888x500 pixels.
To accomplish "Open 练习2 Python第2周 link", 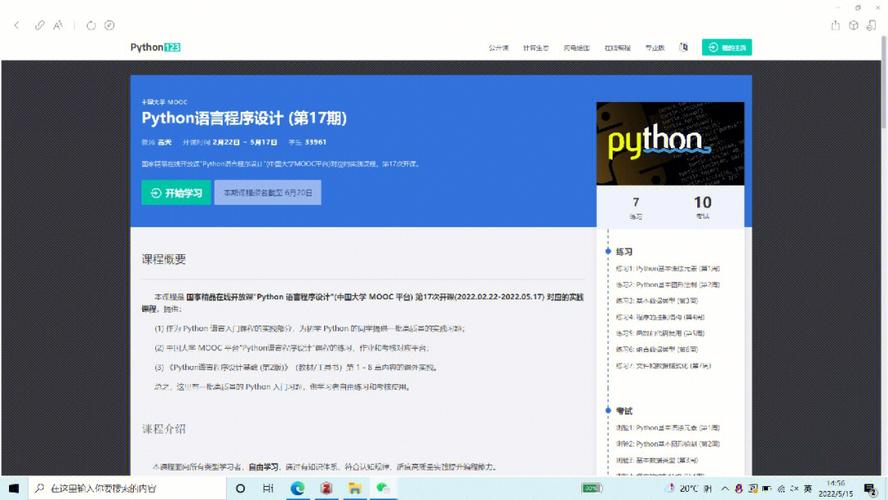I will 668,285.
